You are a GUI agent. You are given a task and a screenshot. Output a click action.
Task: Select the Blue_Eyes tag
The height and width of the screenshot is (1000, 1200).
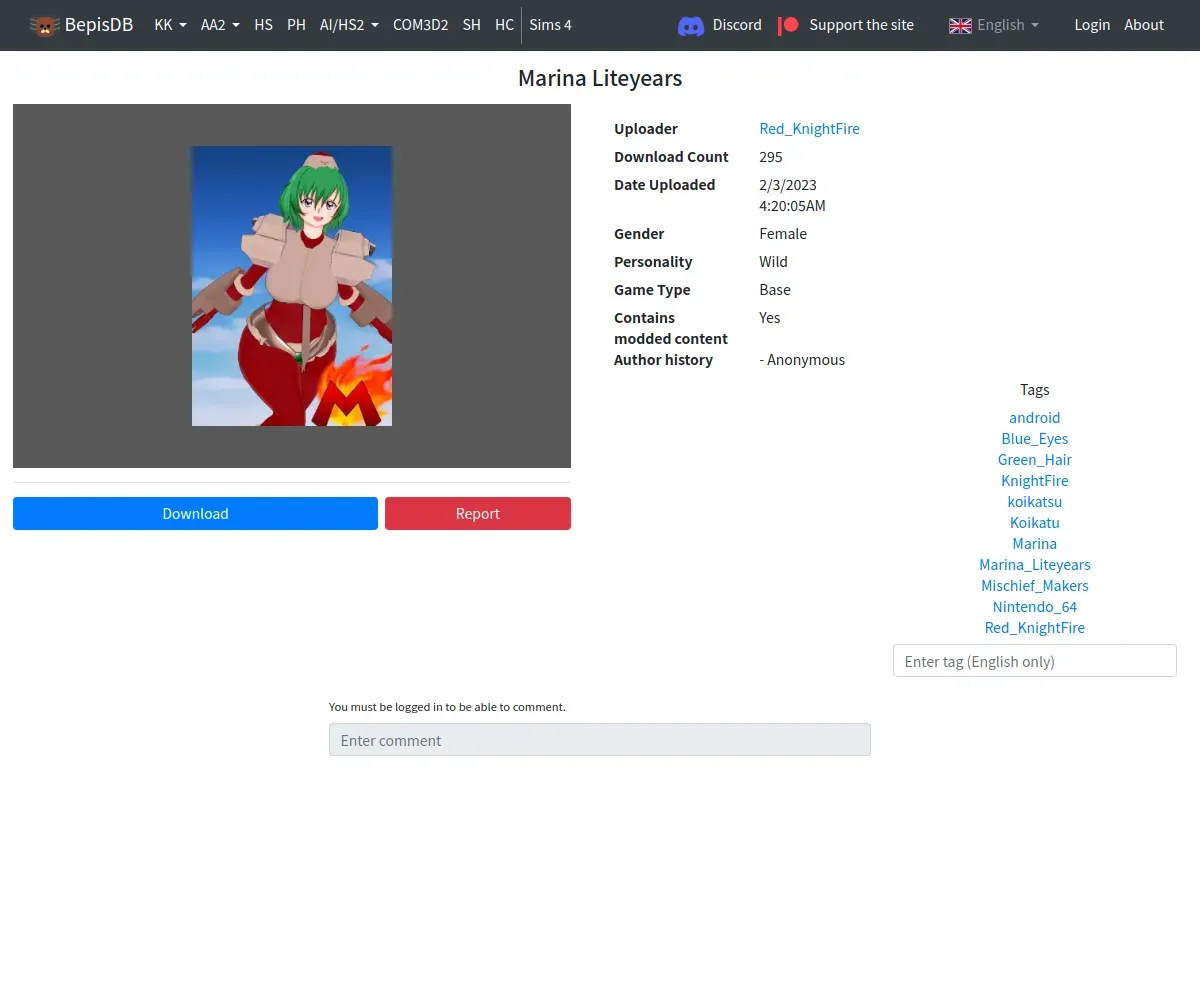click(x=1035, y=439)
